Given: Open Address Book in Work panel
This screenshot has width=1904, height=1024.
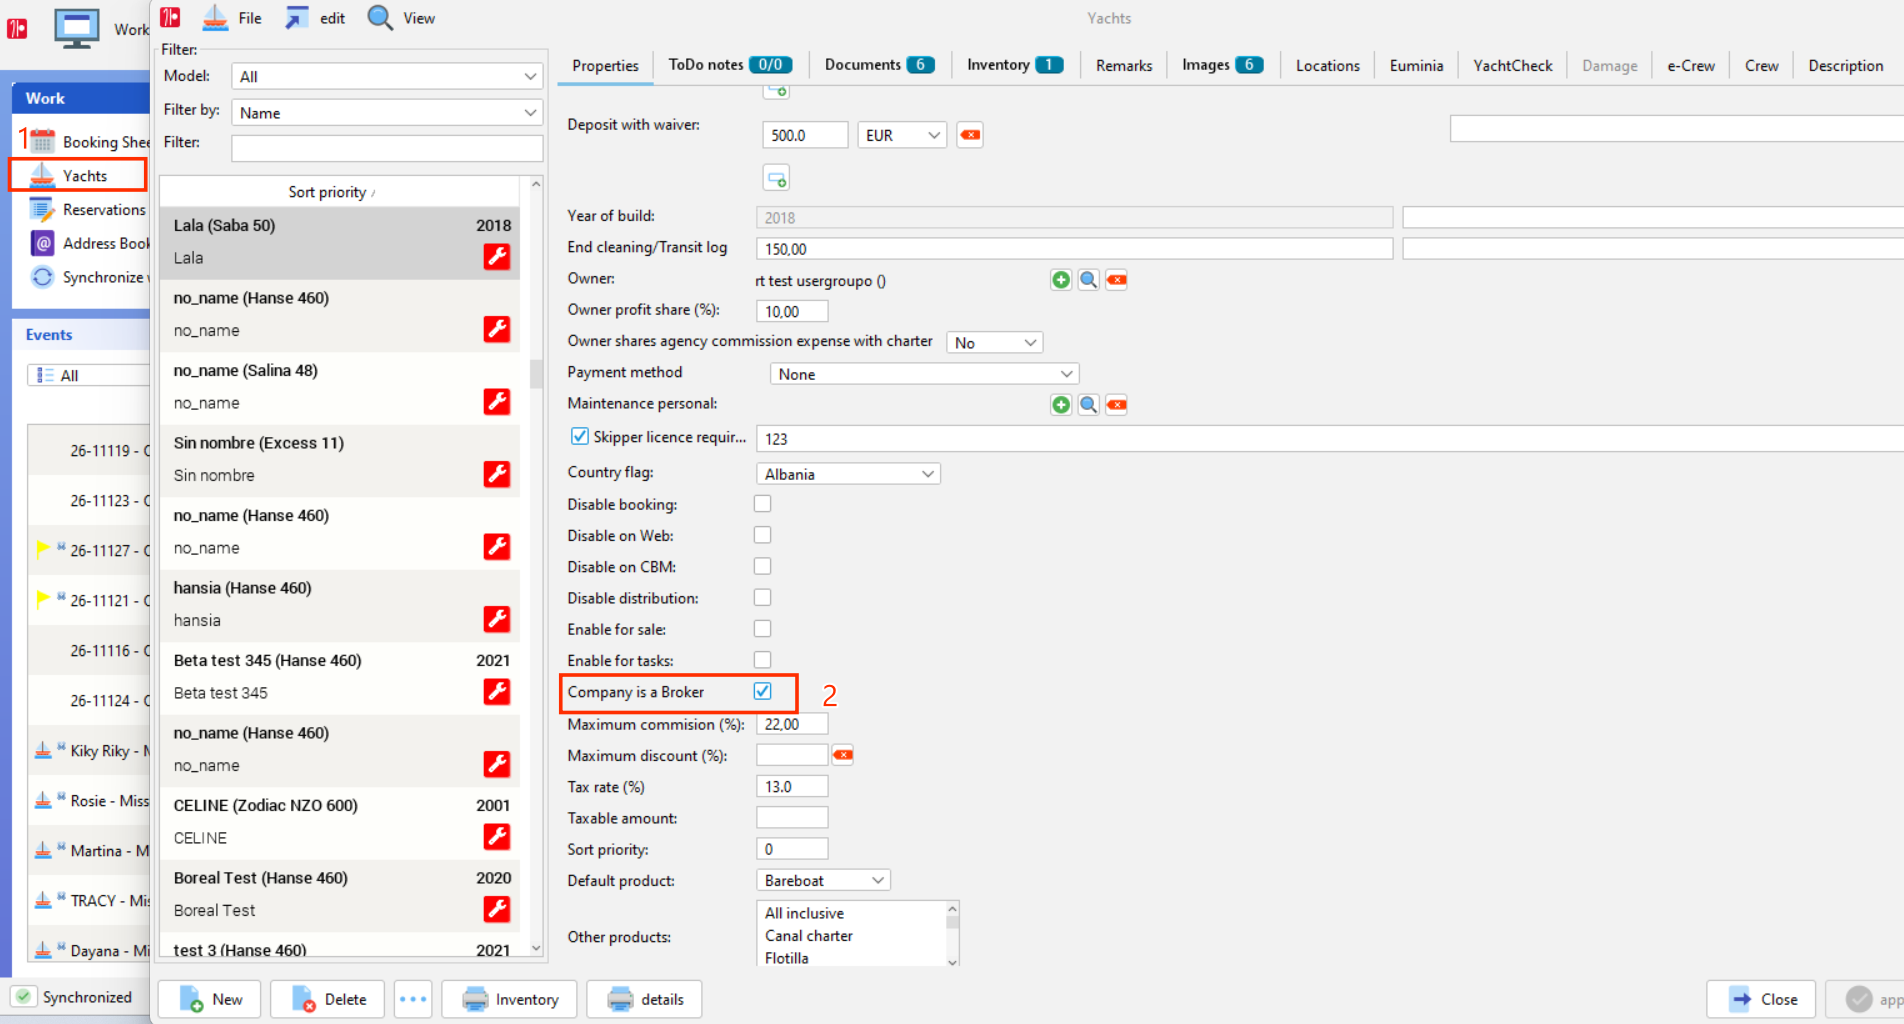Looking at the screenshot, I should pyautogui.click(x=90, y=243).
